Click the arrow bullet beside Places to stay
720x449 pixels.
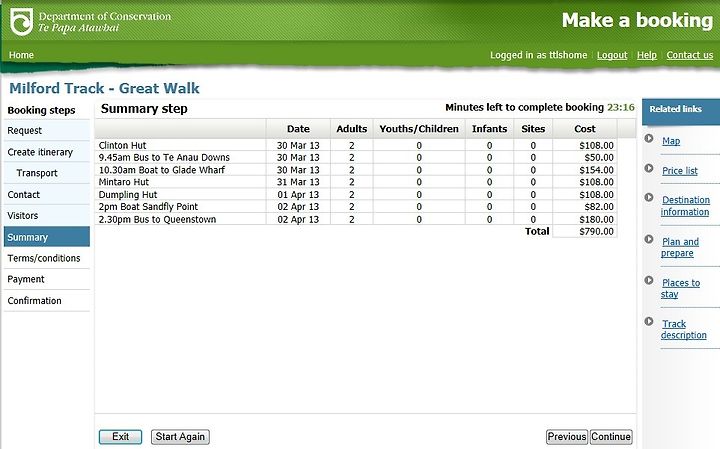pos(649,280)
